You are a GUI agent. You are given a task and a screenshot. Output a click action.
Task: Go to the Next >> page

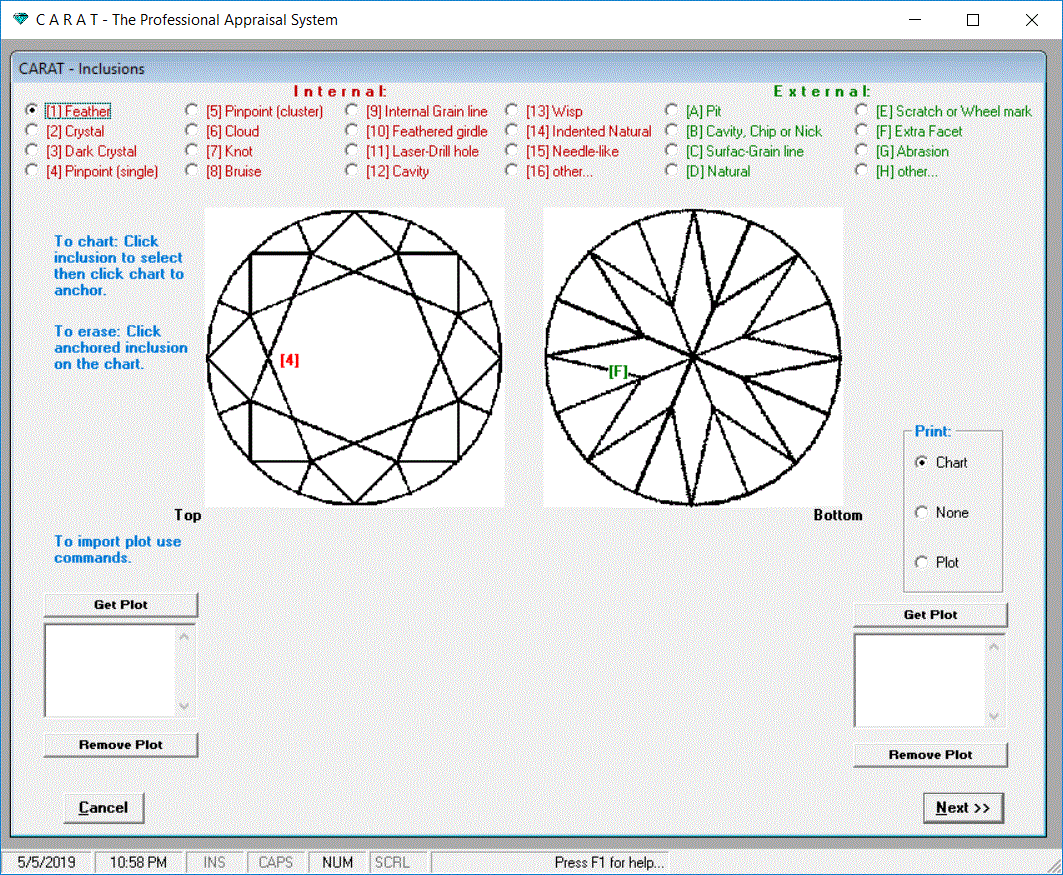[962, 808]
